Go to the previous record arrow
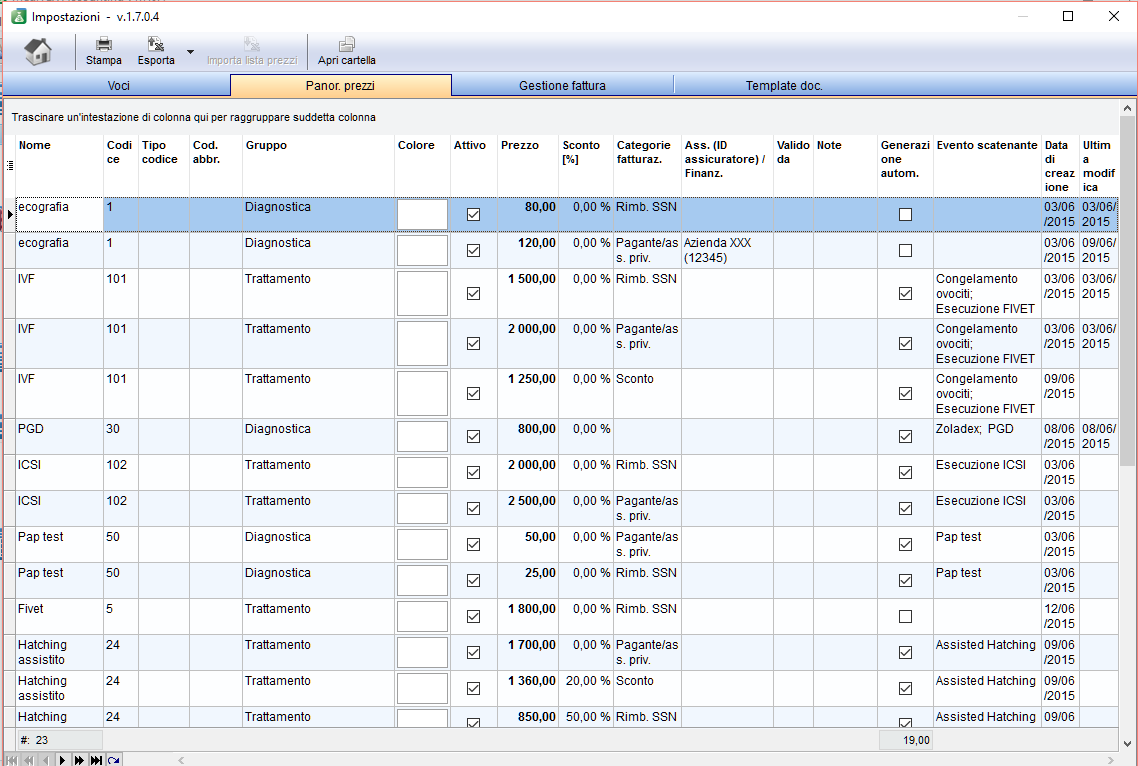The height and width of the screenshot is (766, 1138). [x=46, y=760]
